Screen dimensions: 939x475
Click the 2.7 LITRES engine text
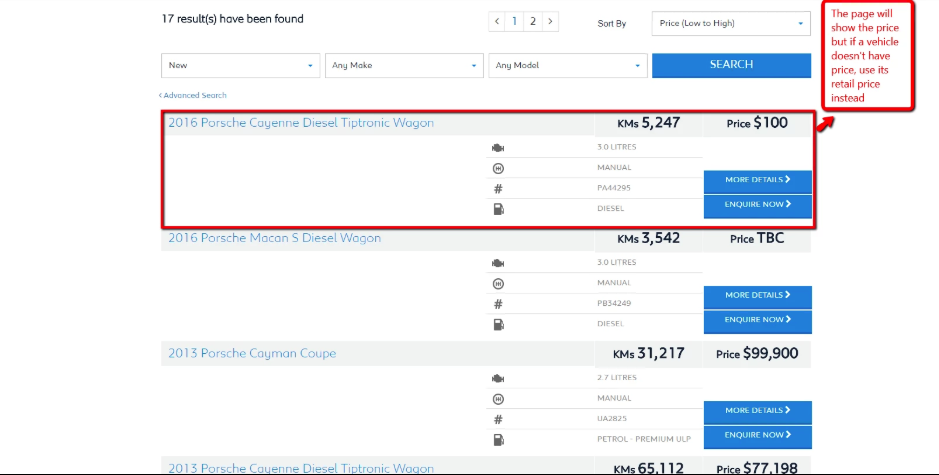coord(617,377)
